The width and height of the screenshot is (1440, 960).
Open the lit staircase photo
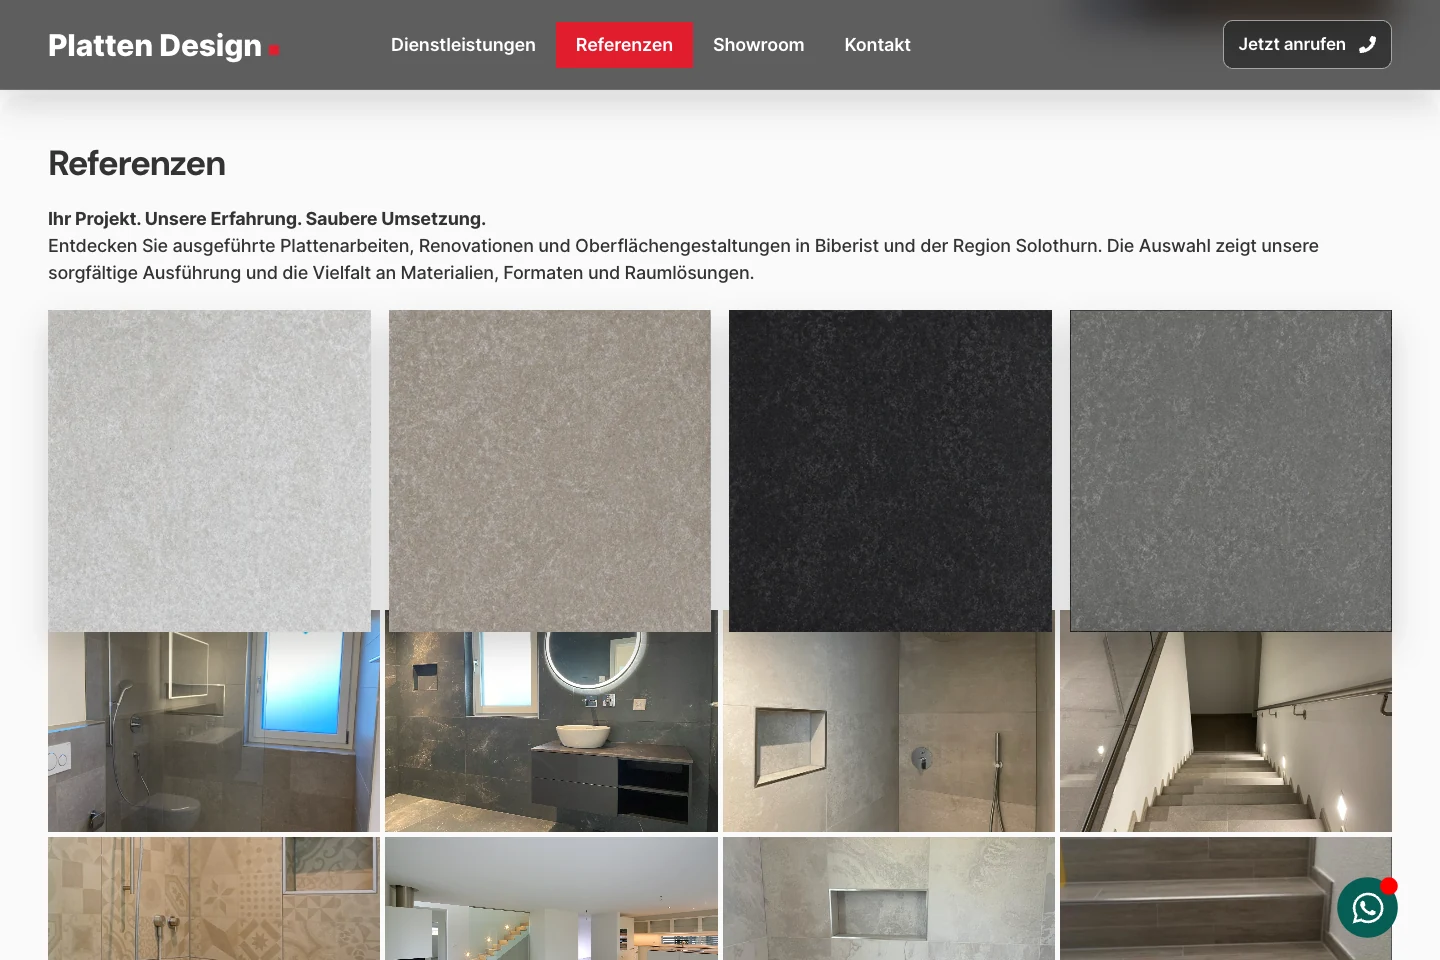tap(1226, 732)
